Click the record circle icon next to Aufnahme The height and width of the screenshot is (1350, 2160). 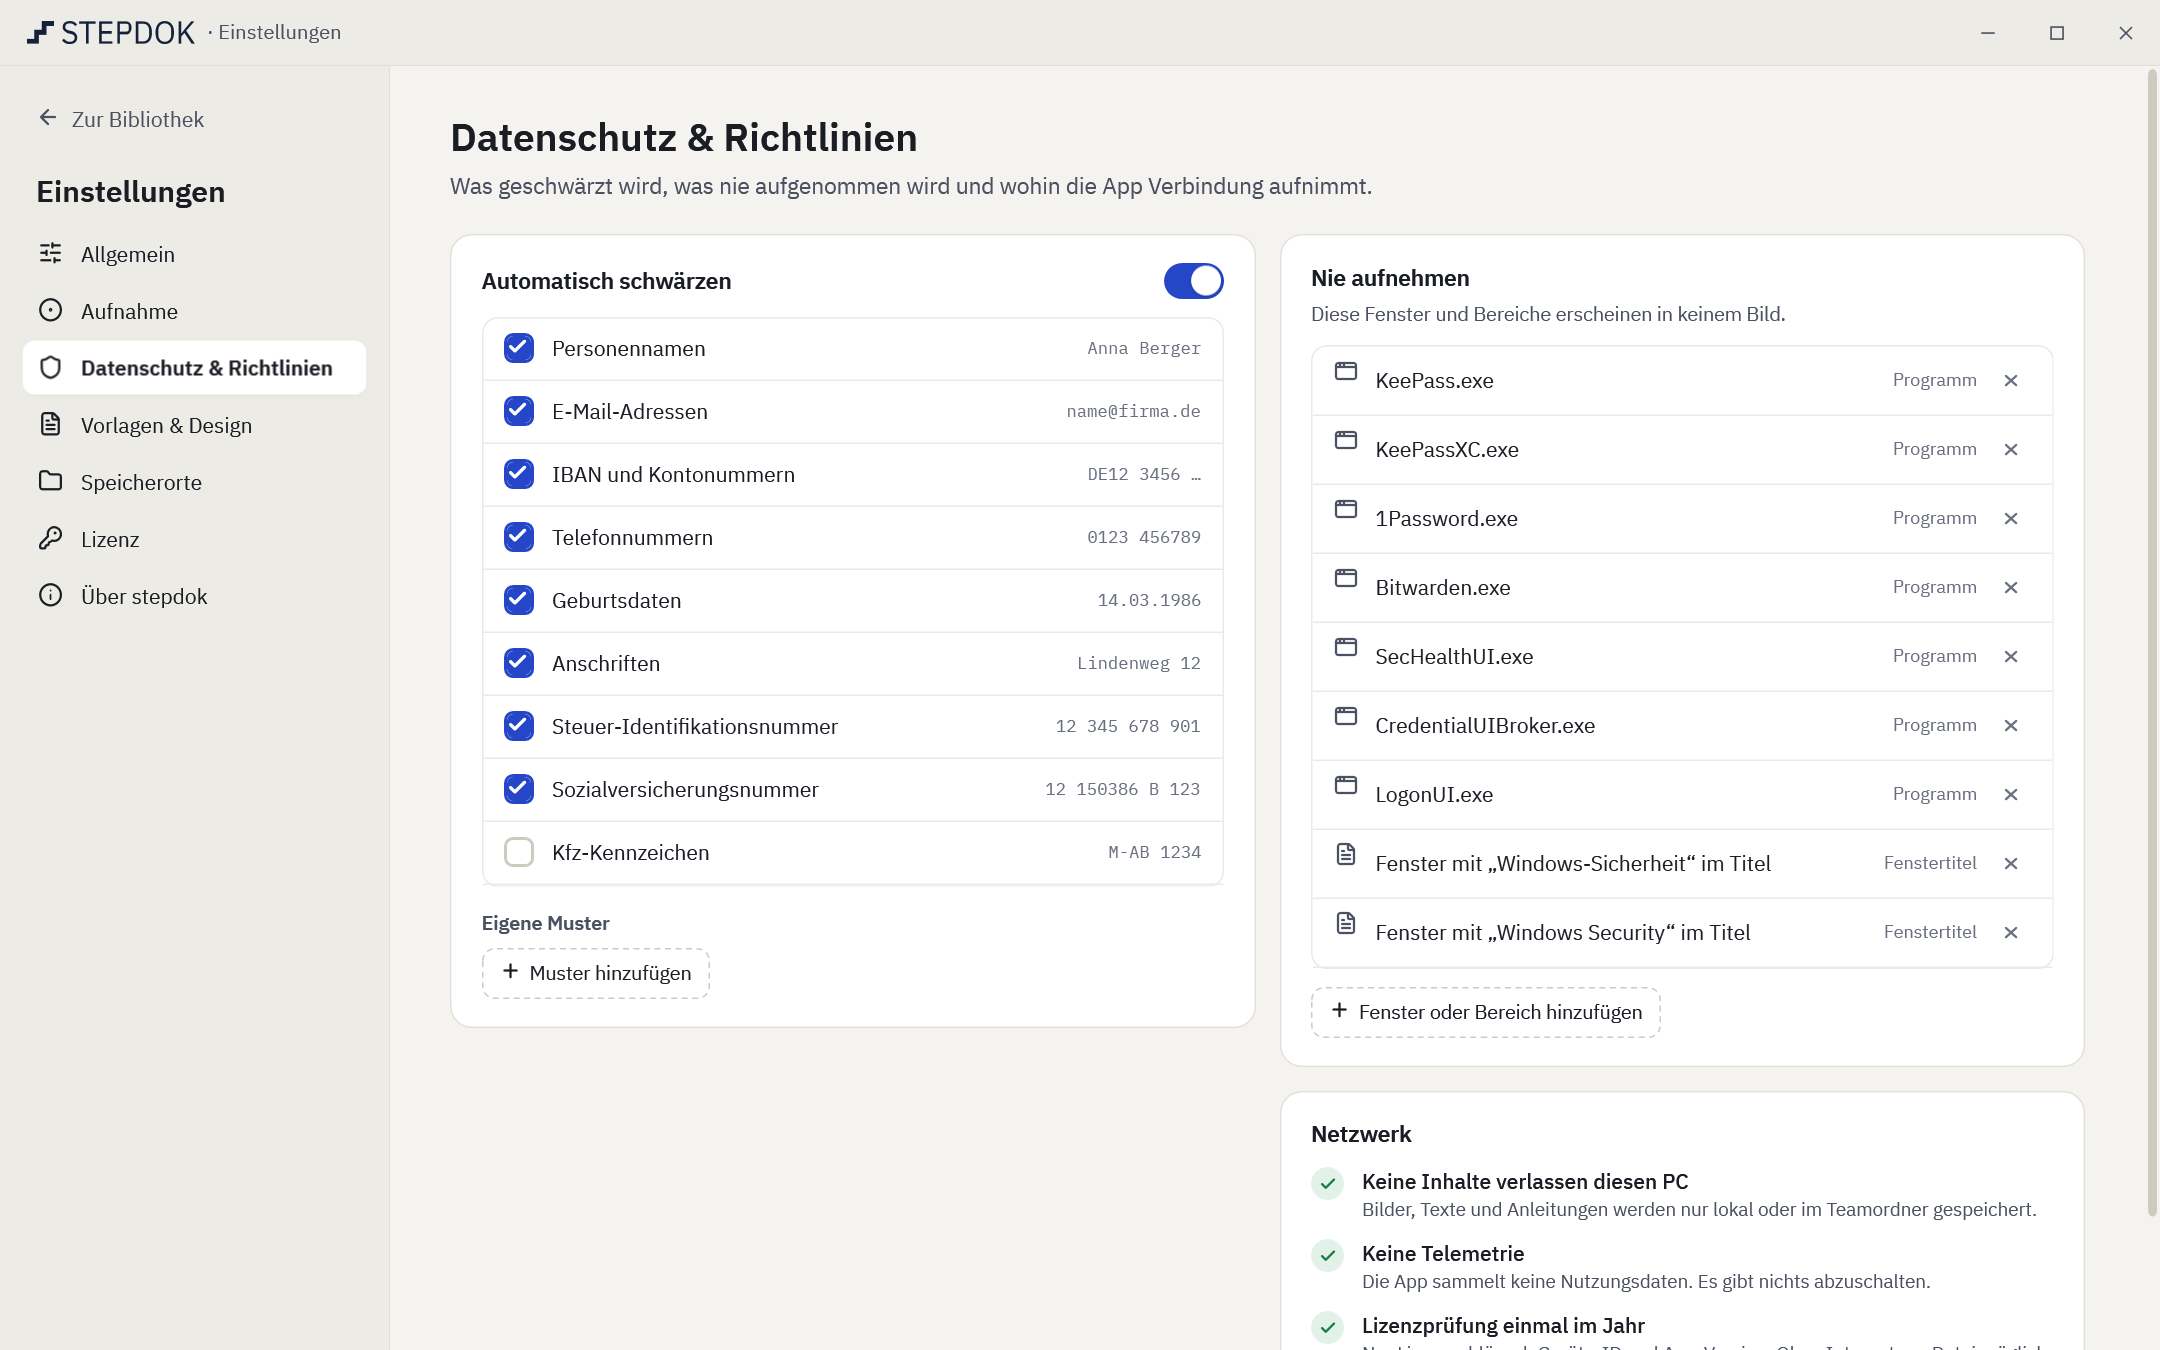point(50,311)
